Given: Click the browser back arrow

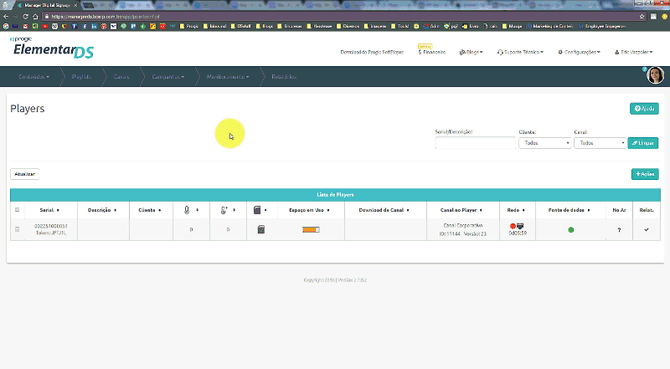Looking at the screenshot, I should (6, 16).
